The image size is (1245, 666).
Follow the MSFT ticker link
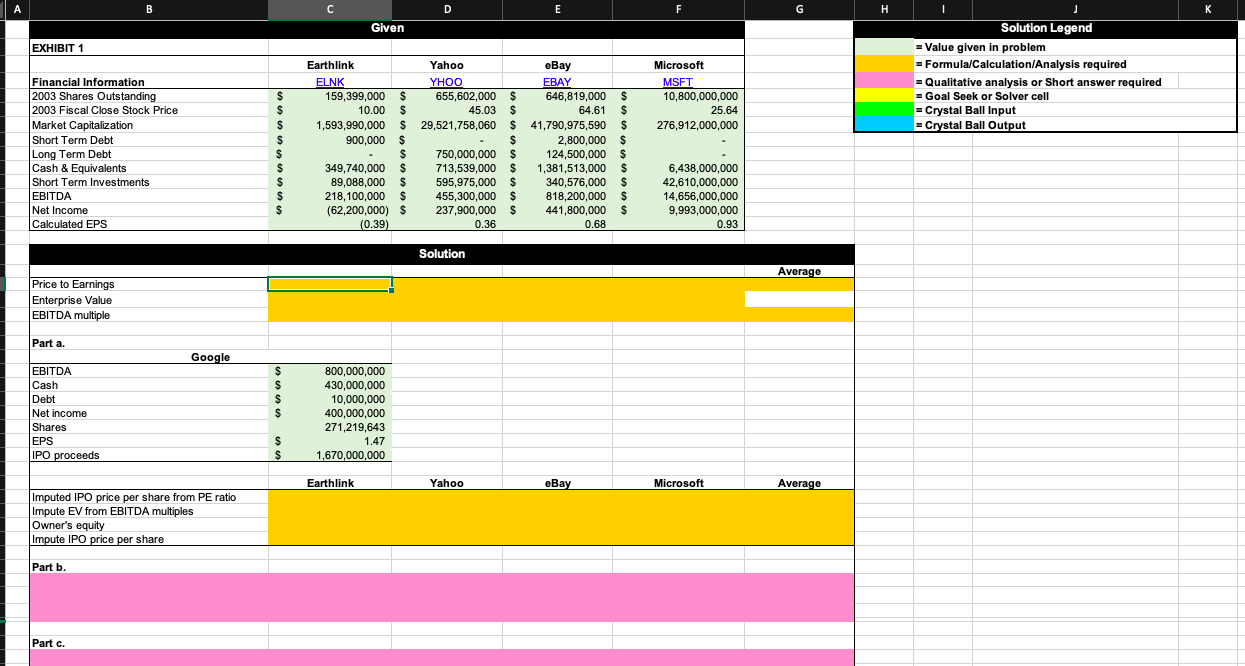coord(678,82)
